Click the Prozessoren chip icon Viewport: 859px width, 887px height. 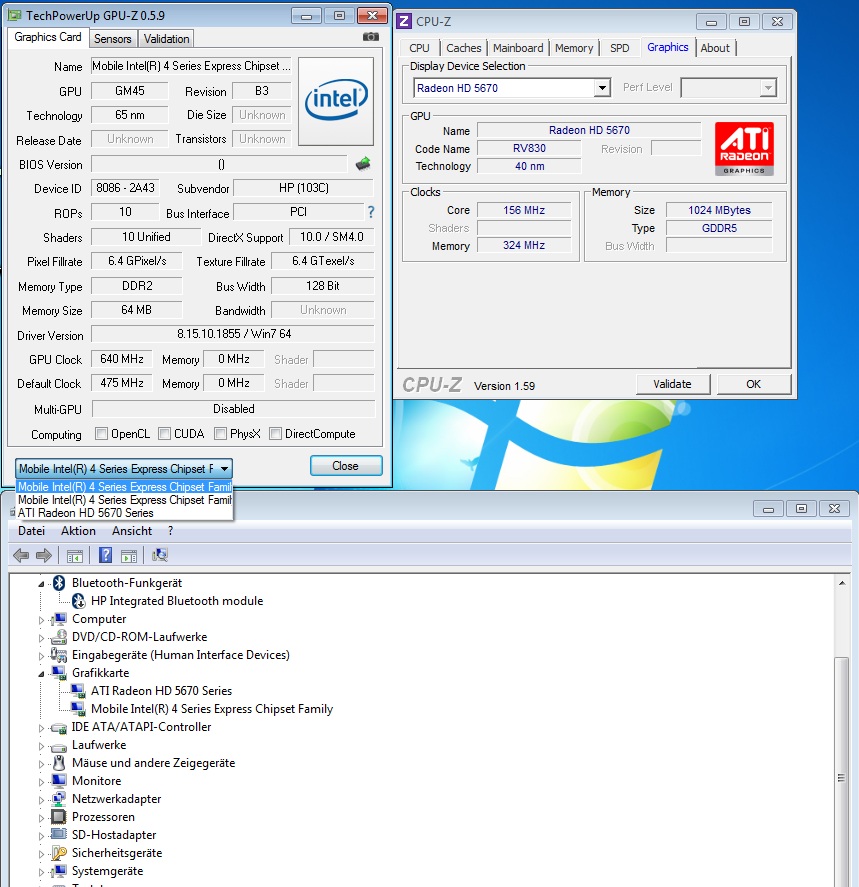coord(59,817)
